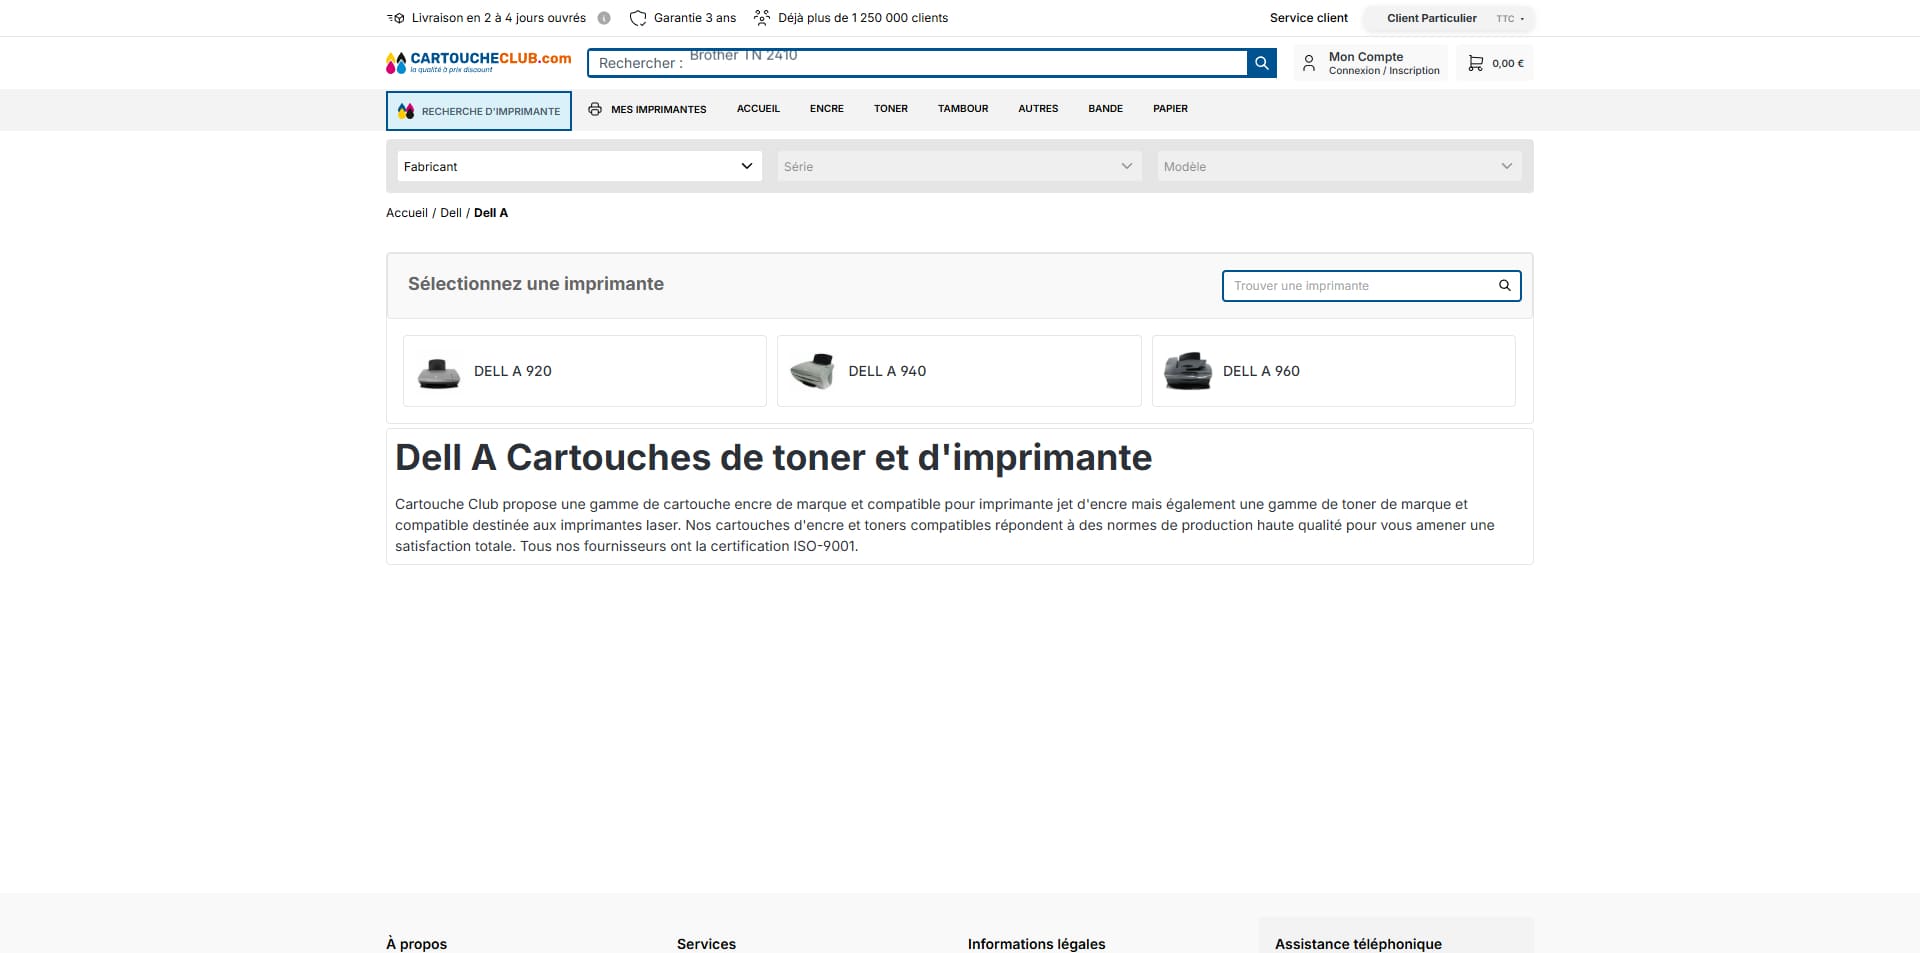Select the DELL A 960 printer thumbnail
The height and width of the screenshot is (953, 1920).
[x=1188, y=372]
